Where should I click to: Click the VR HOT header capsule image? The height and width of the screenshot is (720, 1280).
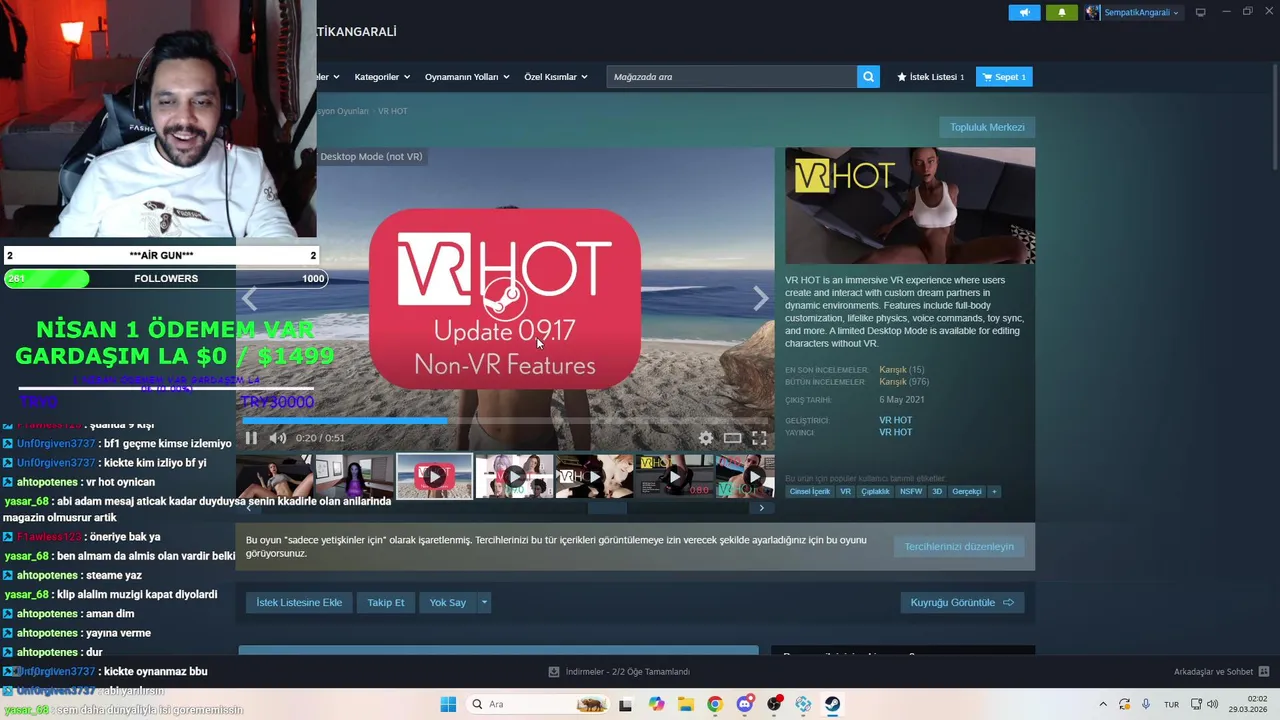(910, 206)
